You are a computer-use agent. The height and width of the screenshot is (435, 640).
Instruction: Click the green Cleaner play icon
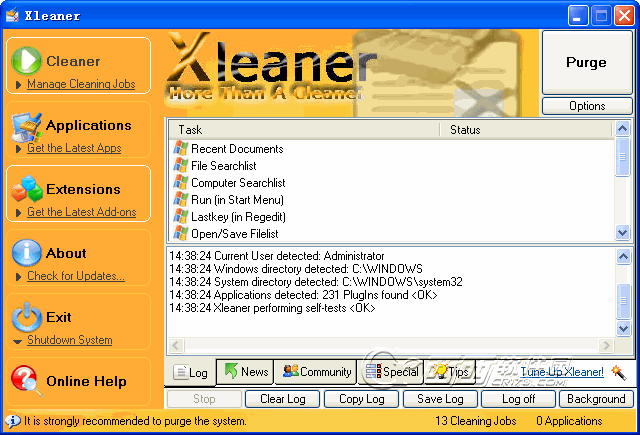coord(26,60)
